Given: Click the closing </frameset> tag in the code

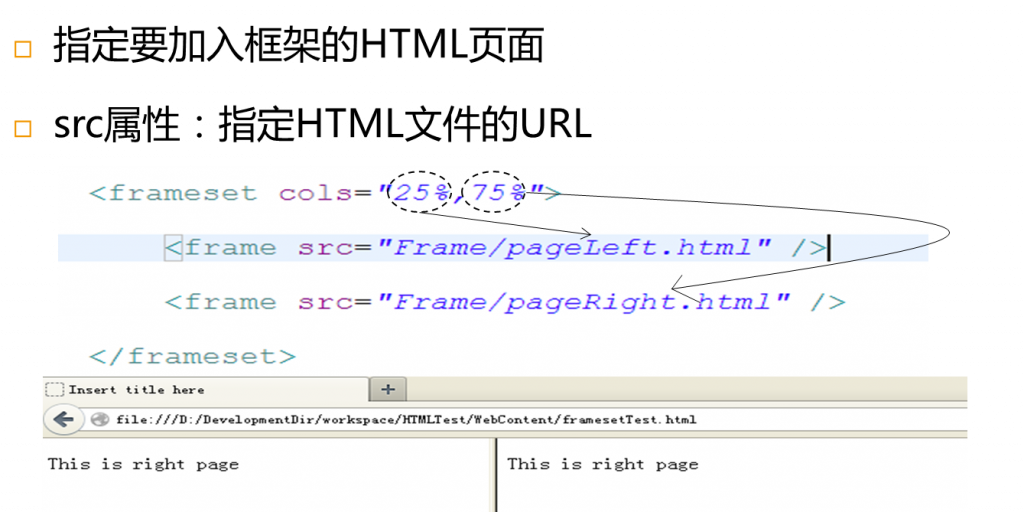Looking at the screenshot, I should 193,357.
